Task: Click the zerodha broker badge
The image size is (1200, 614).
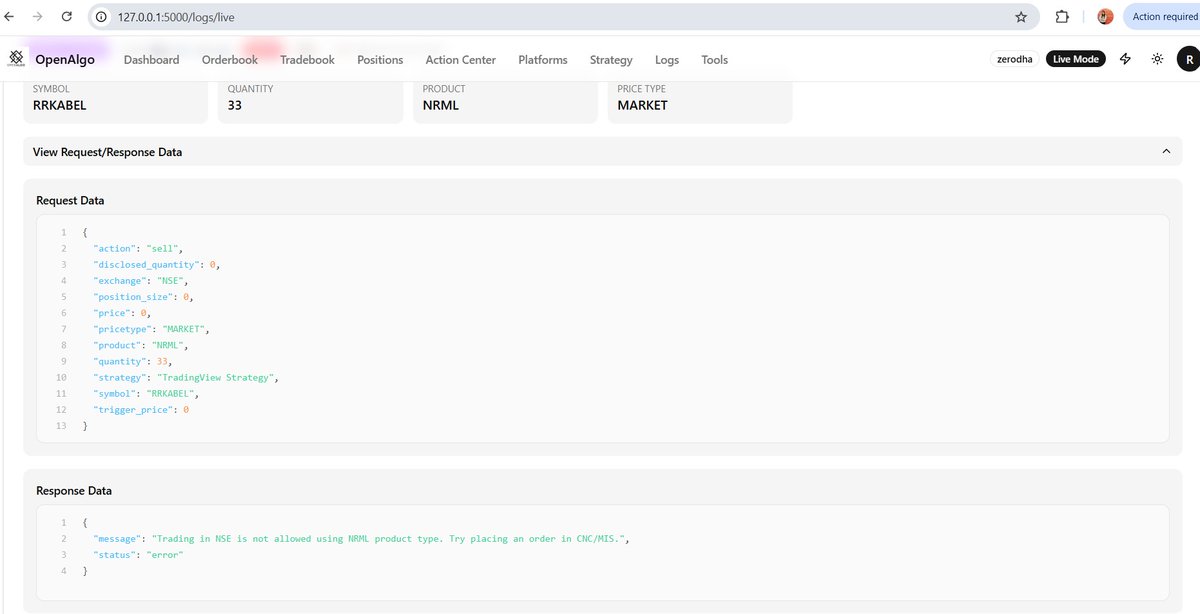Action: (x=1015, y=59)
